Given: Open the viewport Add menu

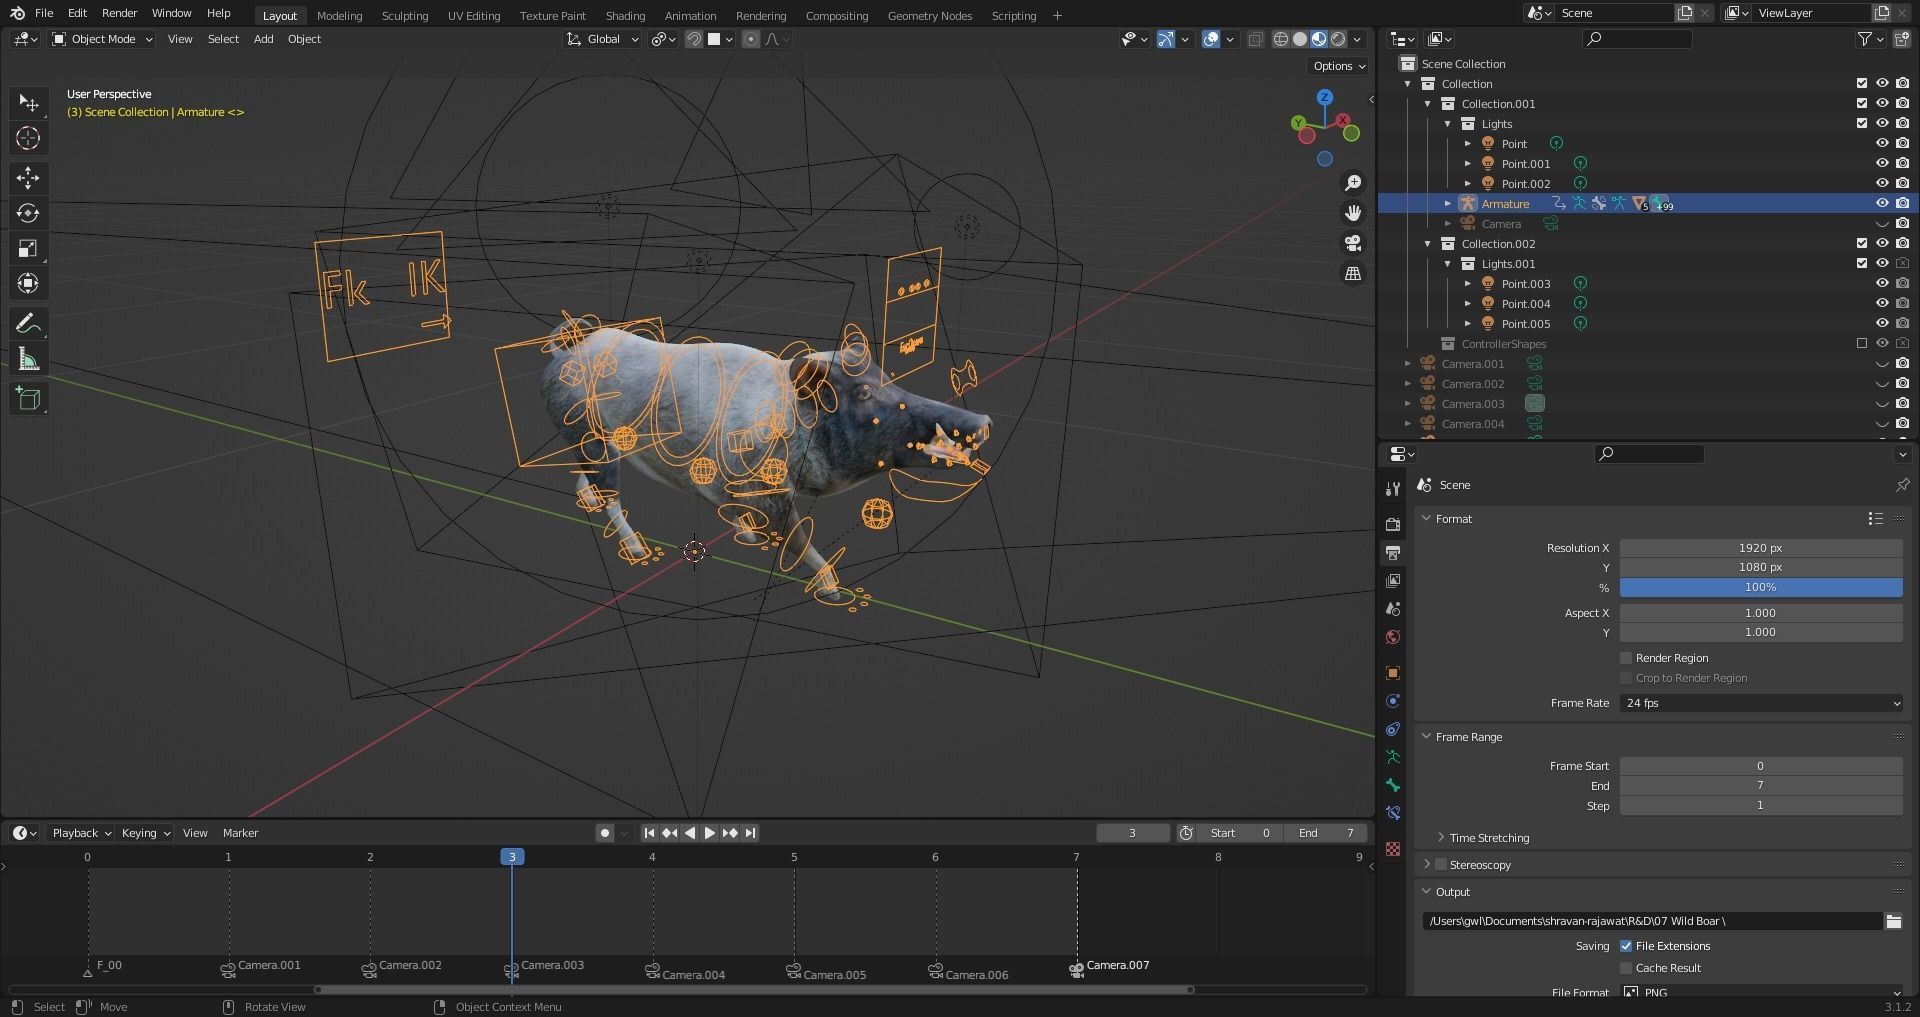Looking at the screenshot, I should click(263, 39).
